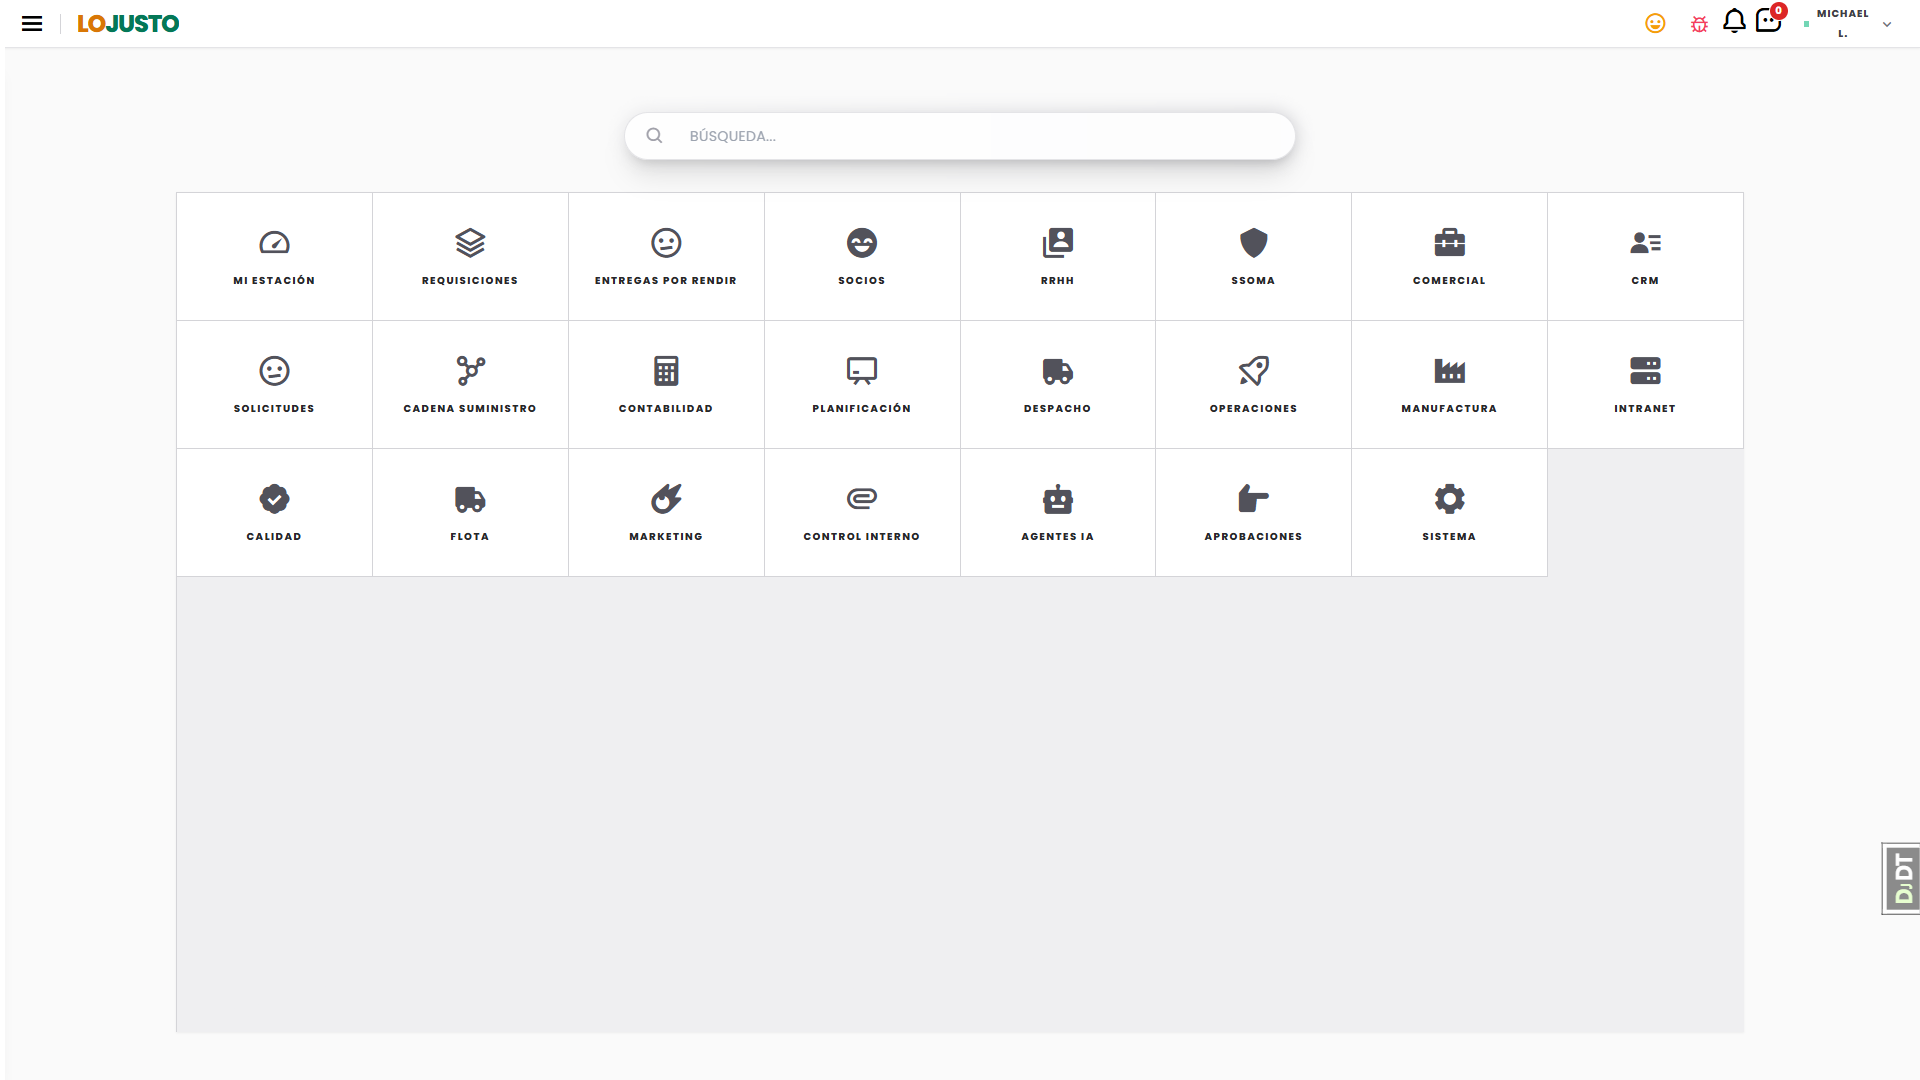Screen dimensions: 1920x1080
Task: Open the Mi Estación speedometer icon
Action: (274, 243)
